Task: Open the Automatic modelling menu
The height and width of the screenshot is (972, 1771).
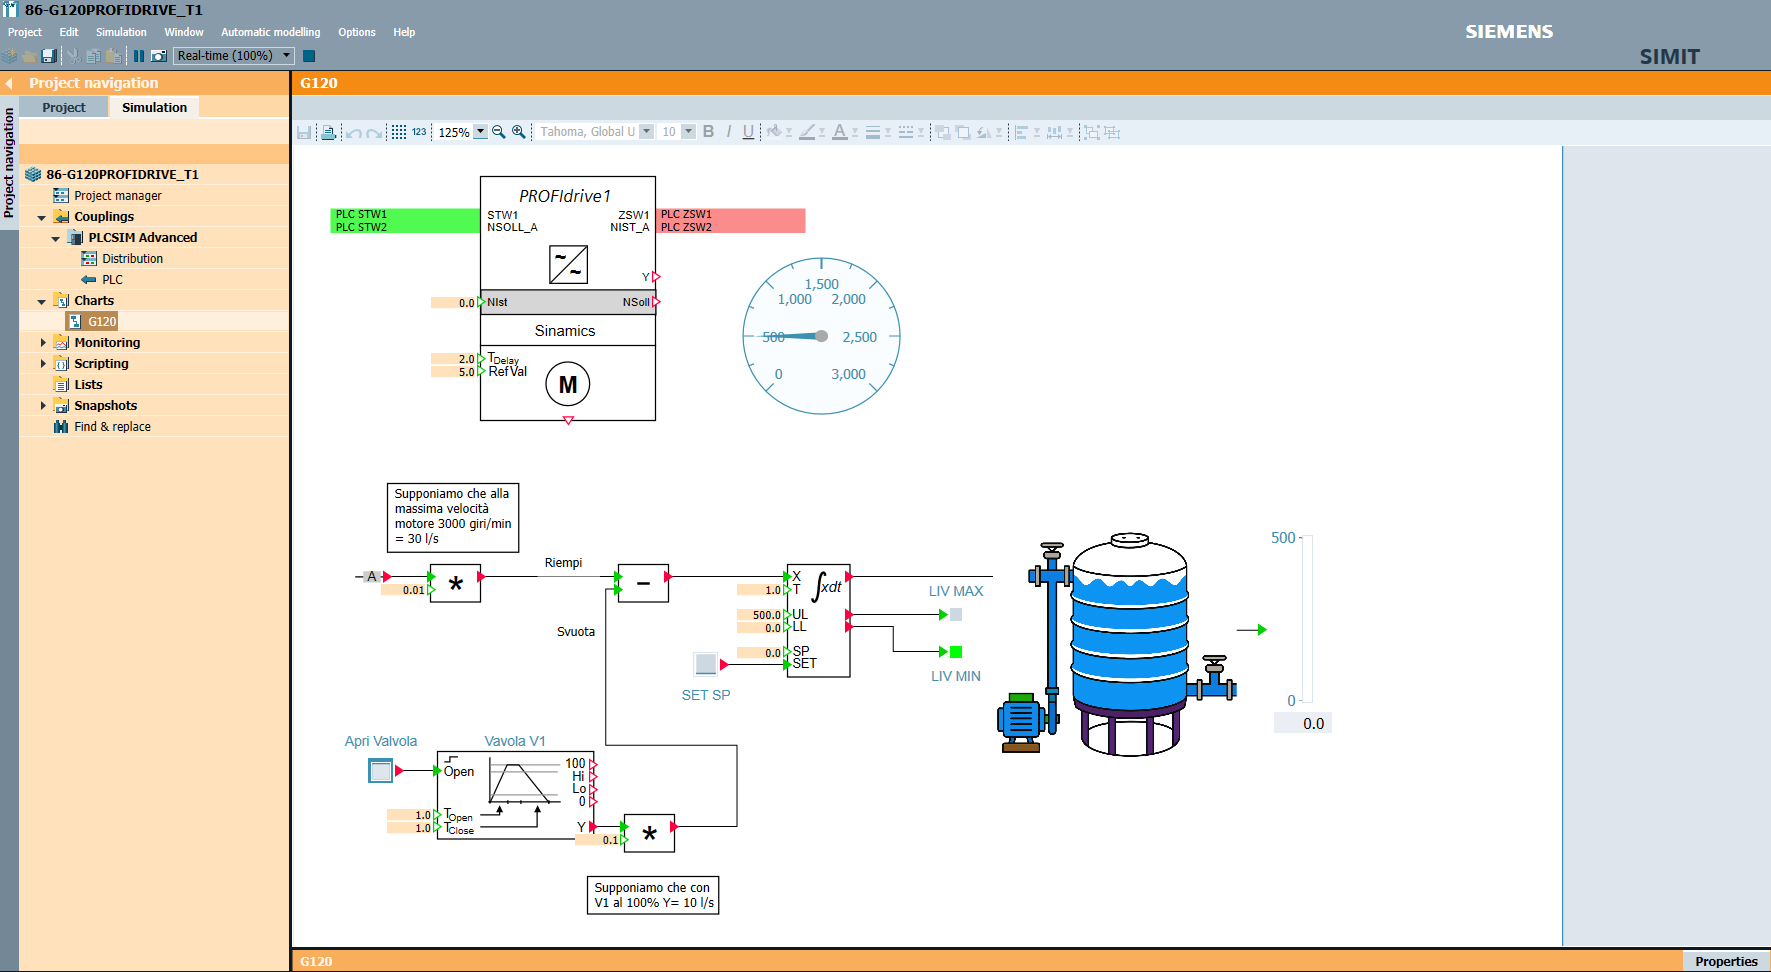Action: (270, 32)
